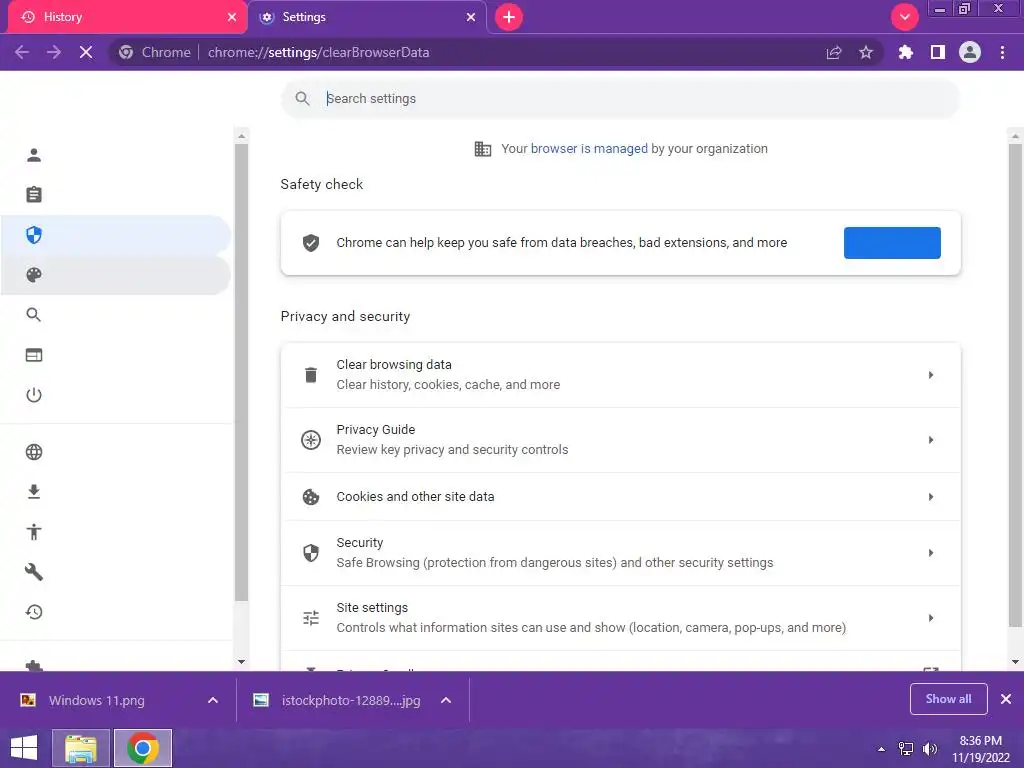Bookmark this page with the star icon

[x=866, y=52]
